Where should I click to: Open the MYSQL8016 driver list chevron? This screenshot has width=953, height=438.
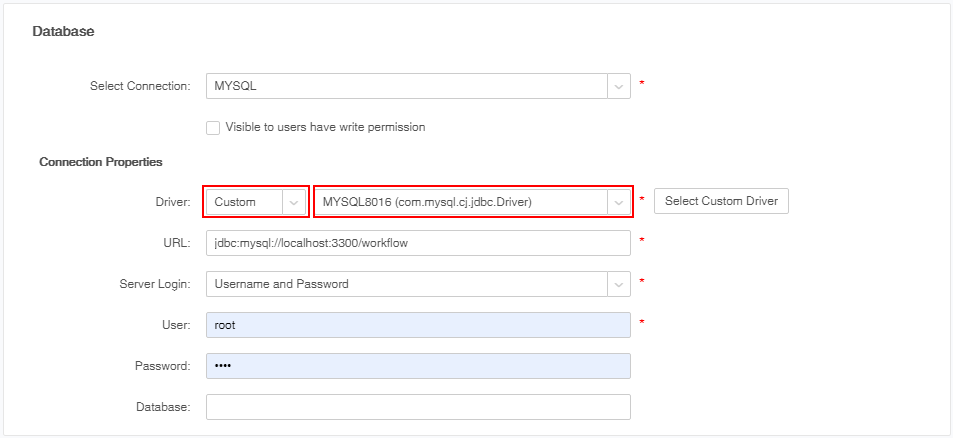[x=619, y=202]
